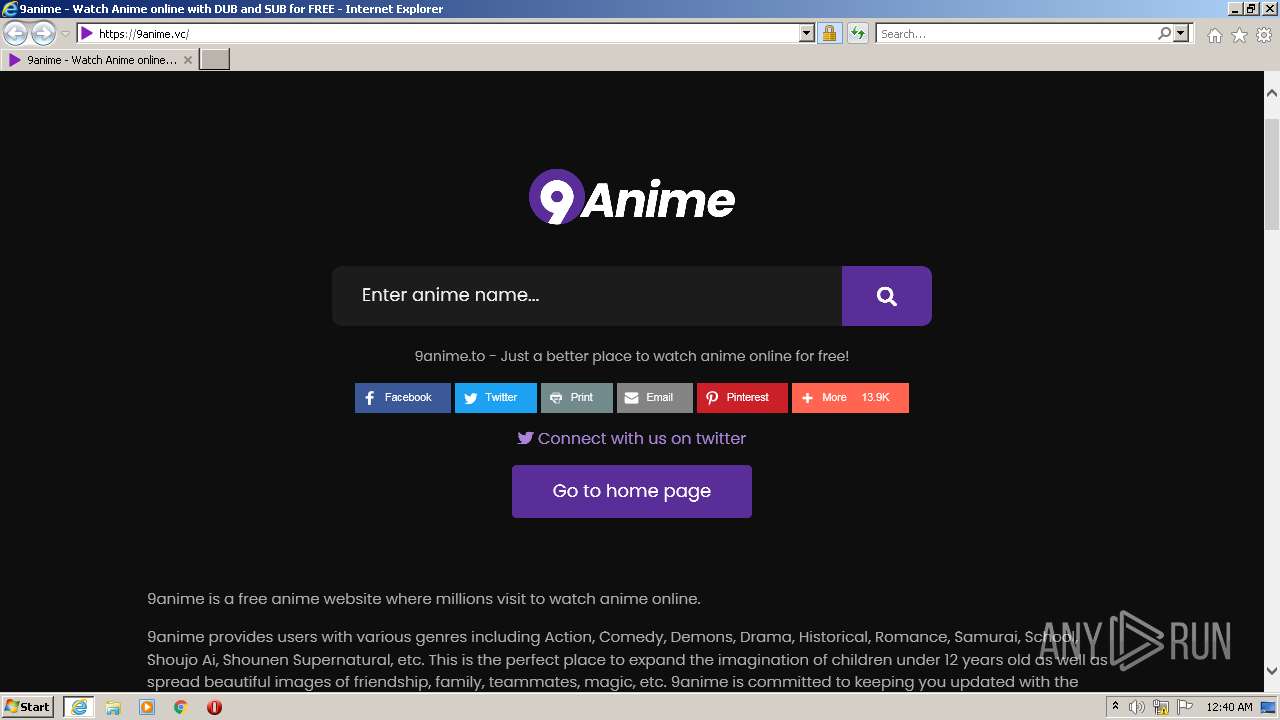
Task: Click the Home icon in IE
Action: click(1214, 35)
